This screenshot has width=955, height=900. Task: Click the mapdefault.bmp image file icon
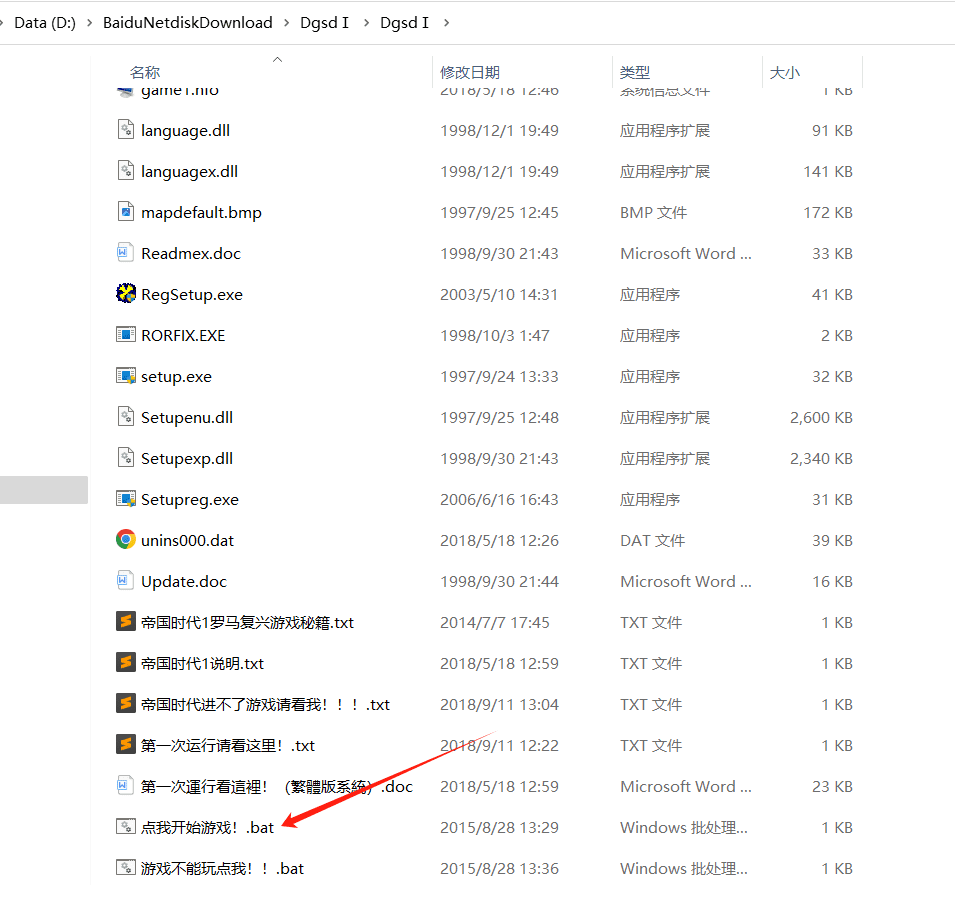125,212
